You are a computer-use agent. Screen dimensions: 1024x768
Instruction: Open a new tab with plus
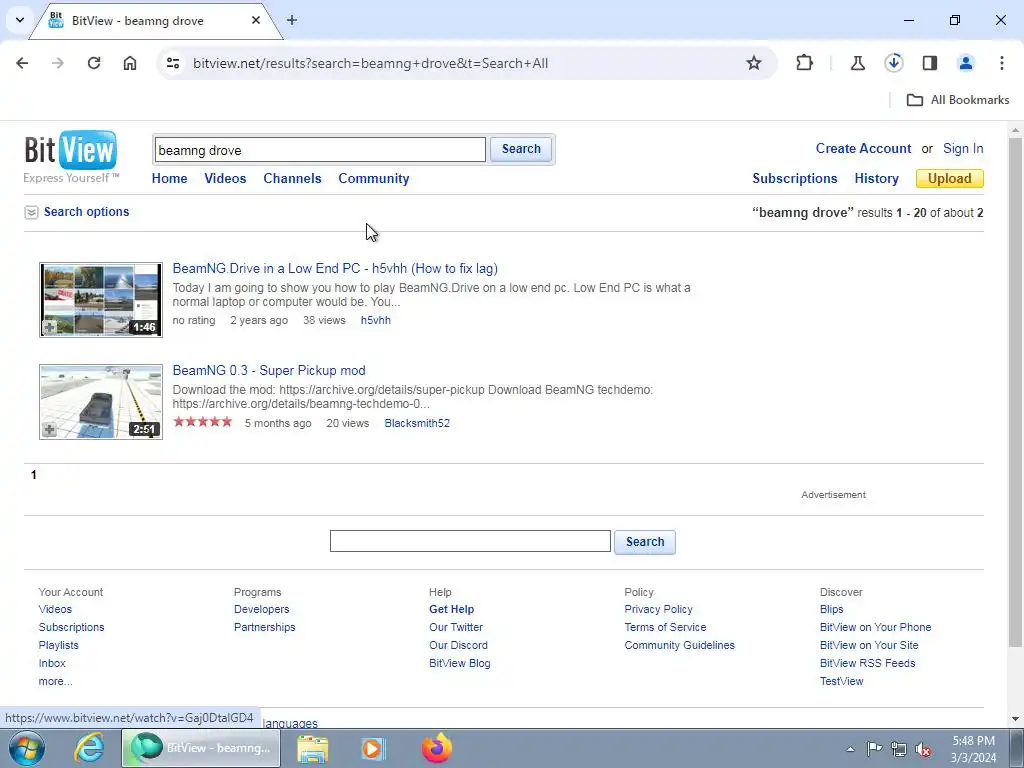point(292,20)
